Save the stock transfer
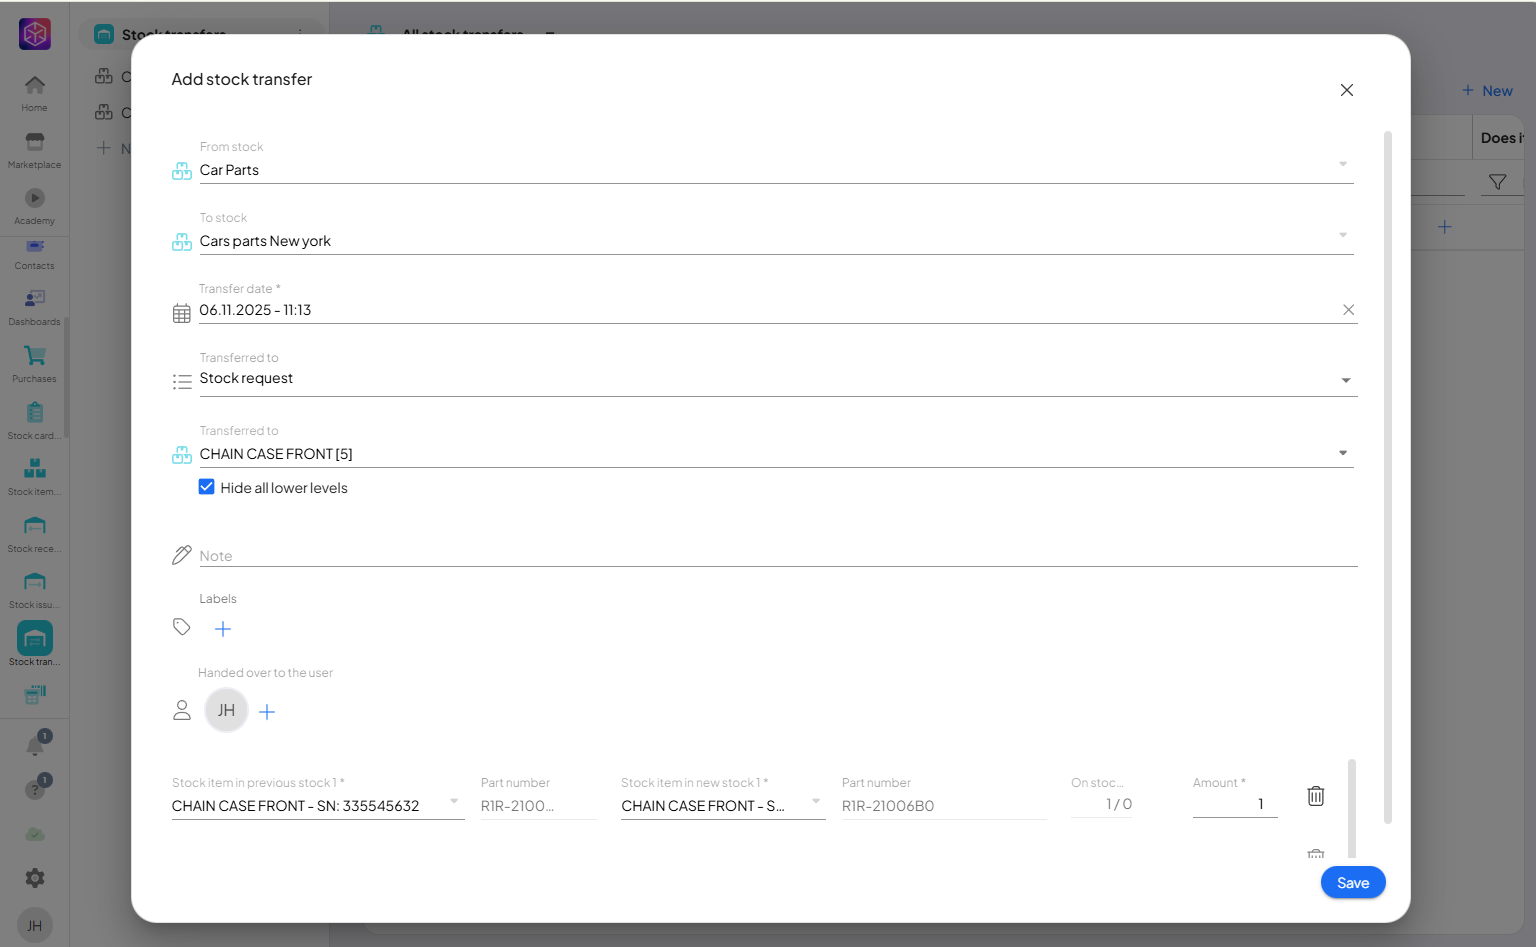Viewport: 1536px width, 947px height. coord(1352,882)
